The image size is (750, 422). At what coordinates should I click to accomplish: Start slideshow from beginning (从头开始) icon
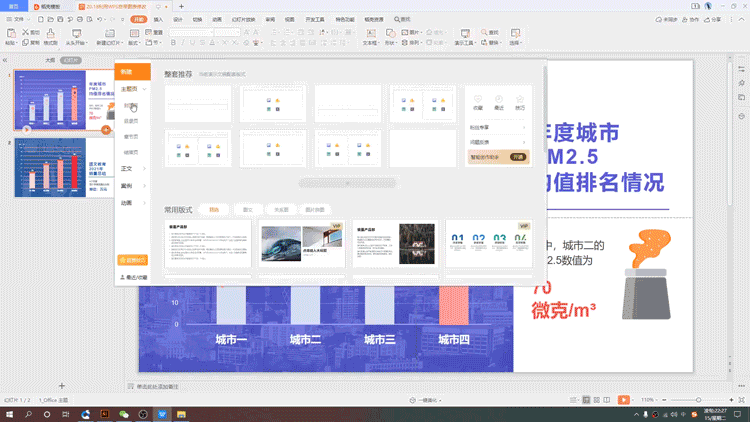[x=76, y=33]
